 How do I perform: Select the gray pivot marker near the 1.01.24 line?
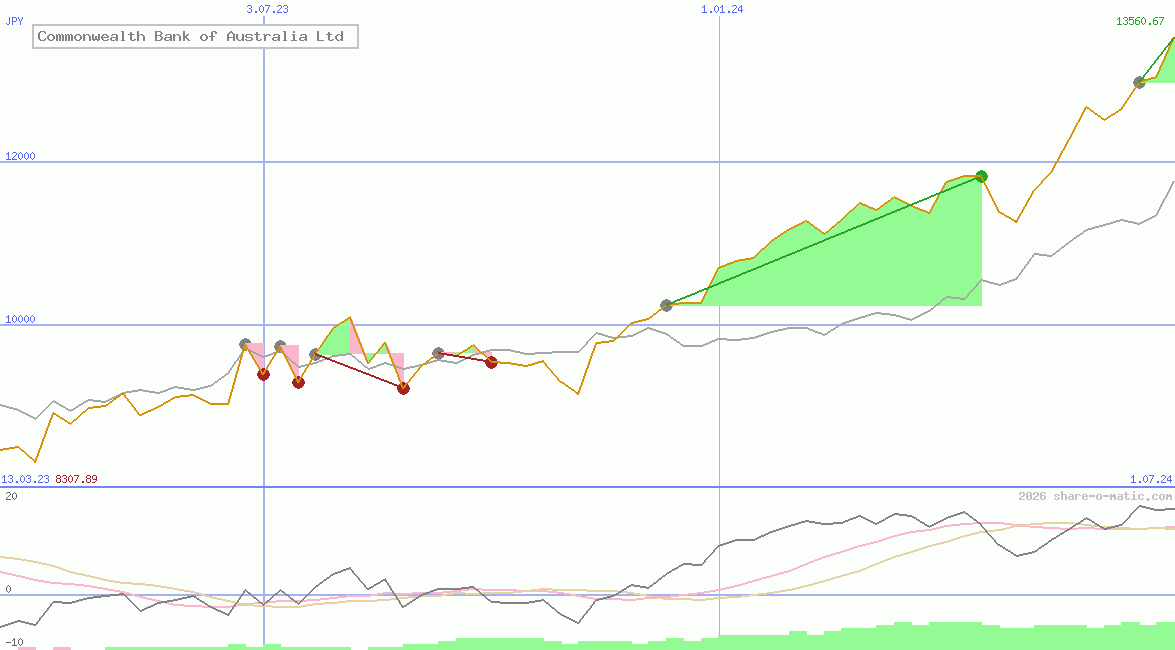[x=666, y=306]
